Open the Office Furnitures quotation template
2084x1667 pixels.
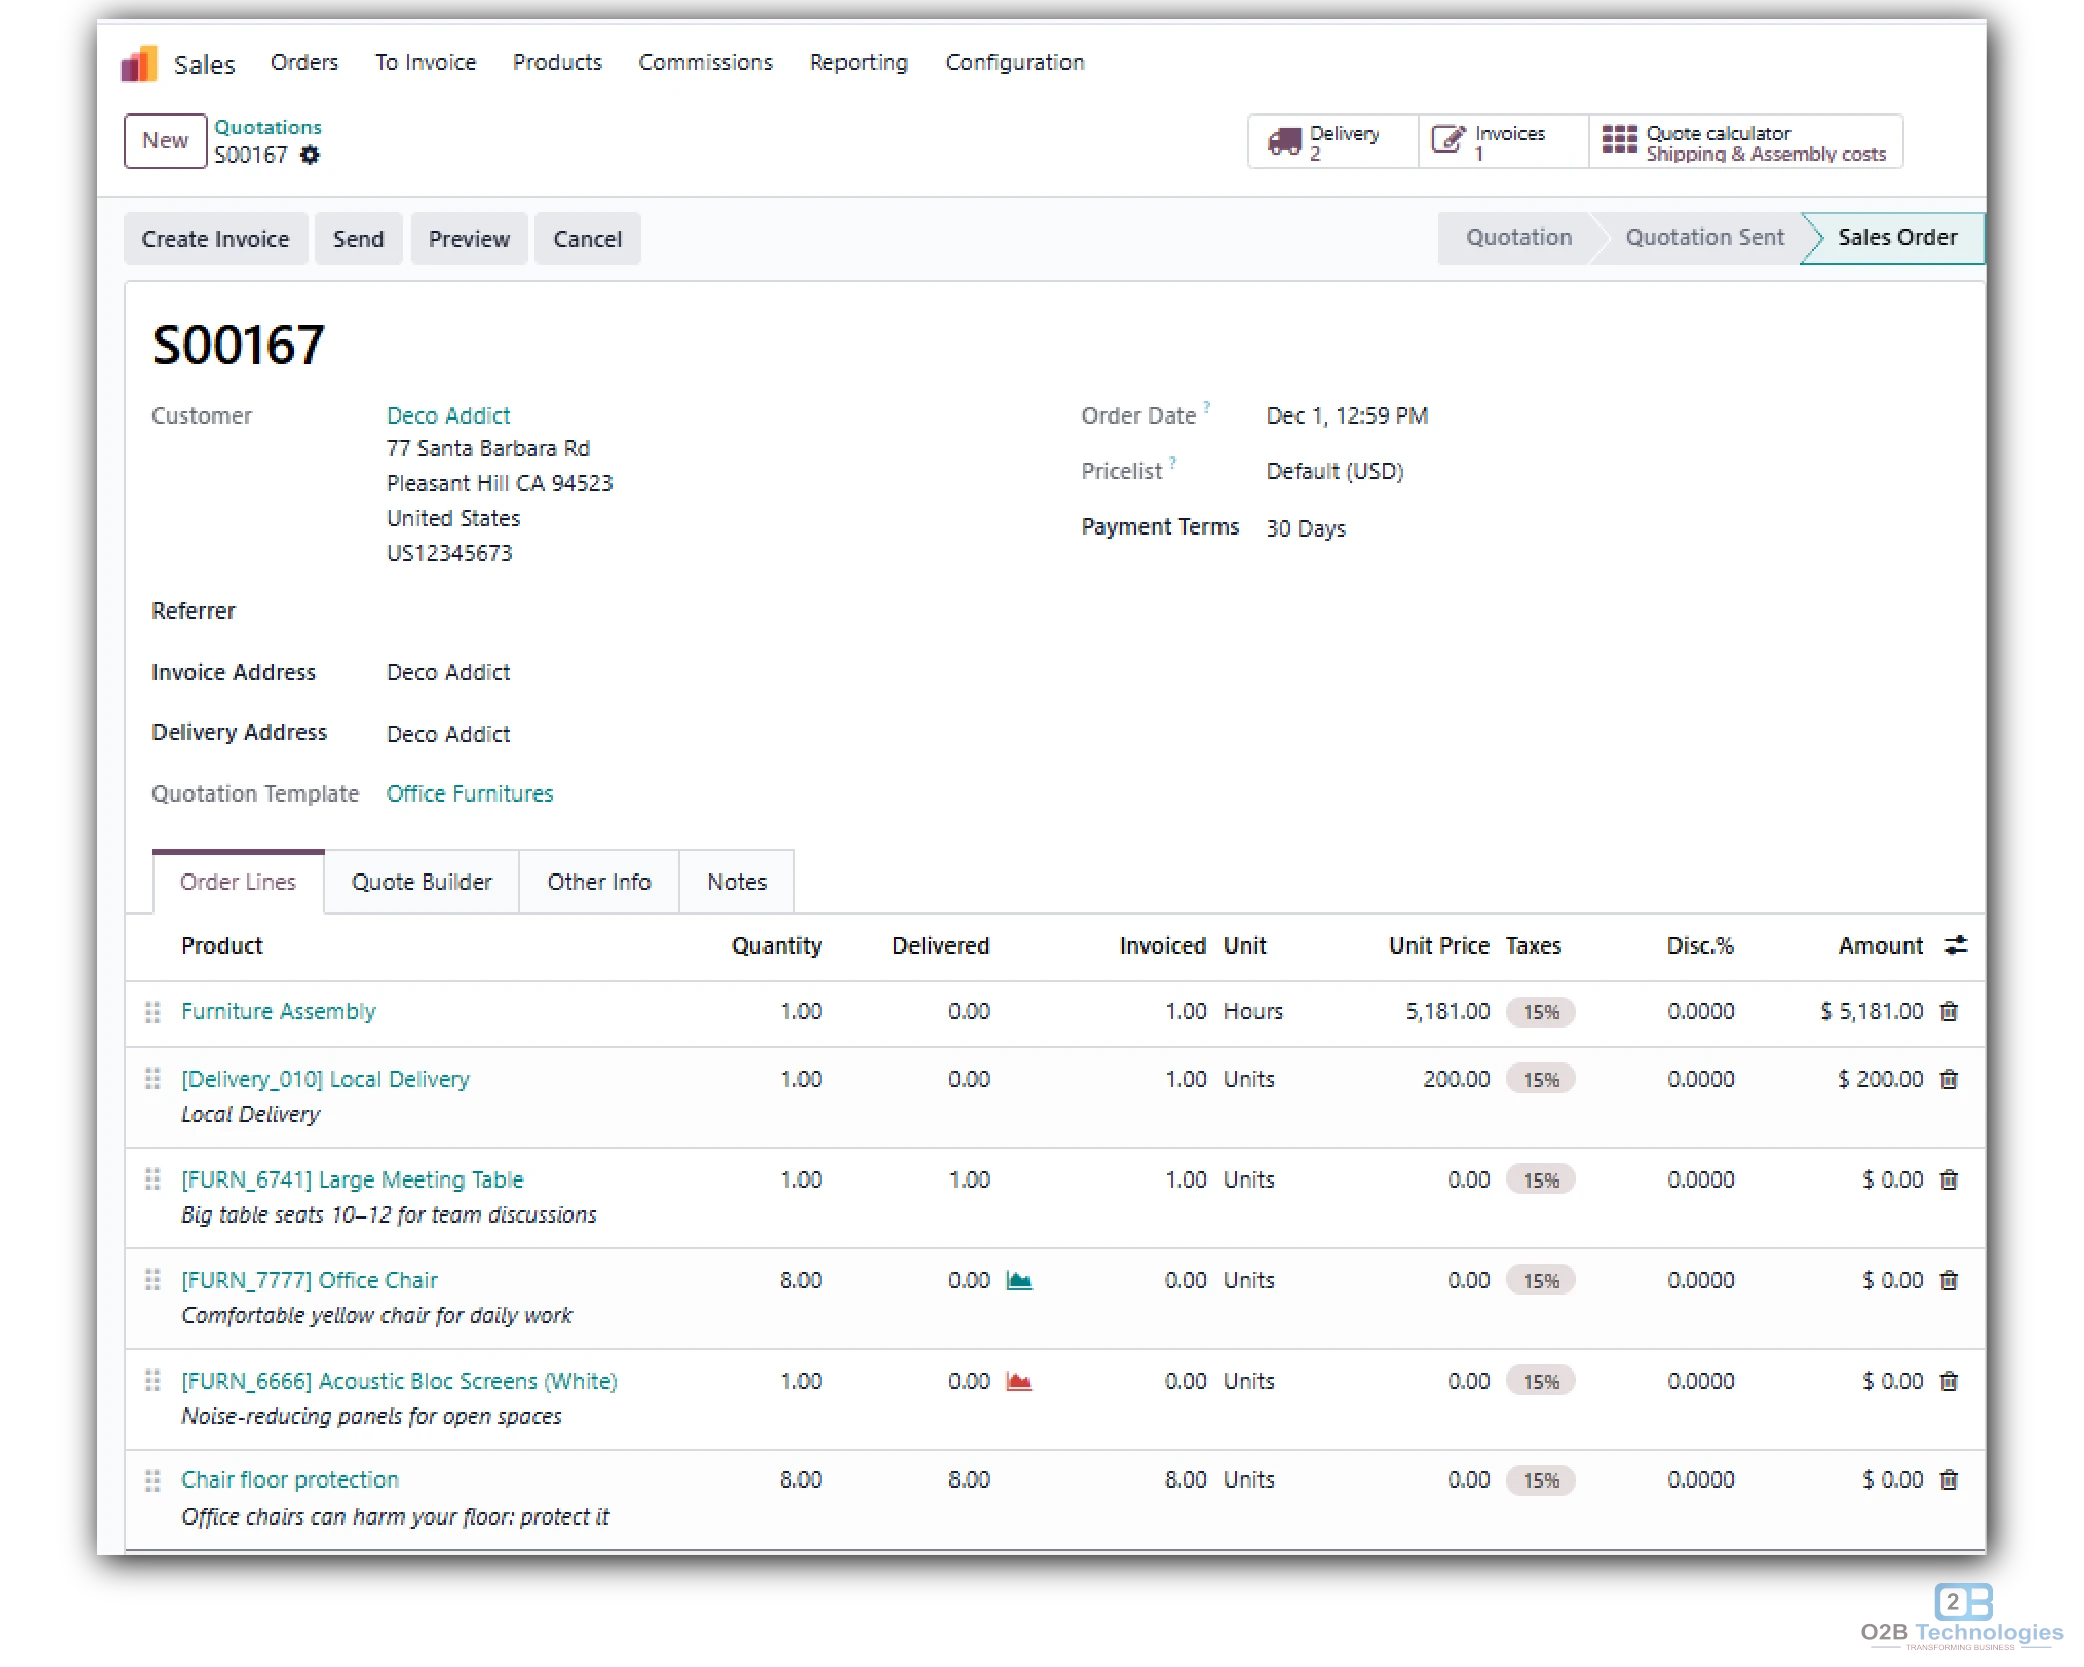point(469,793)
